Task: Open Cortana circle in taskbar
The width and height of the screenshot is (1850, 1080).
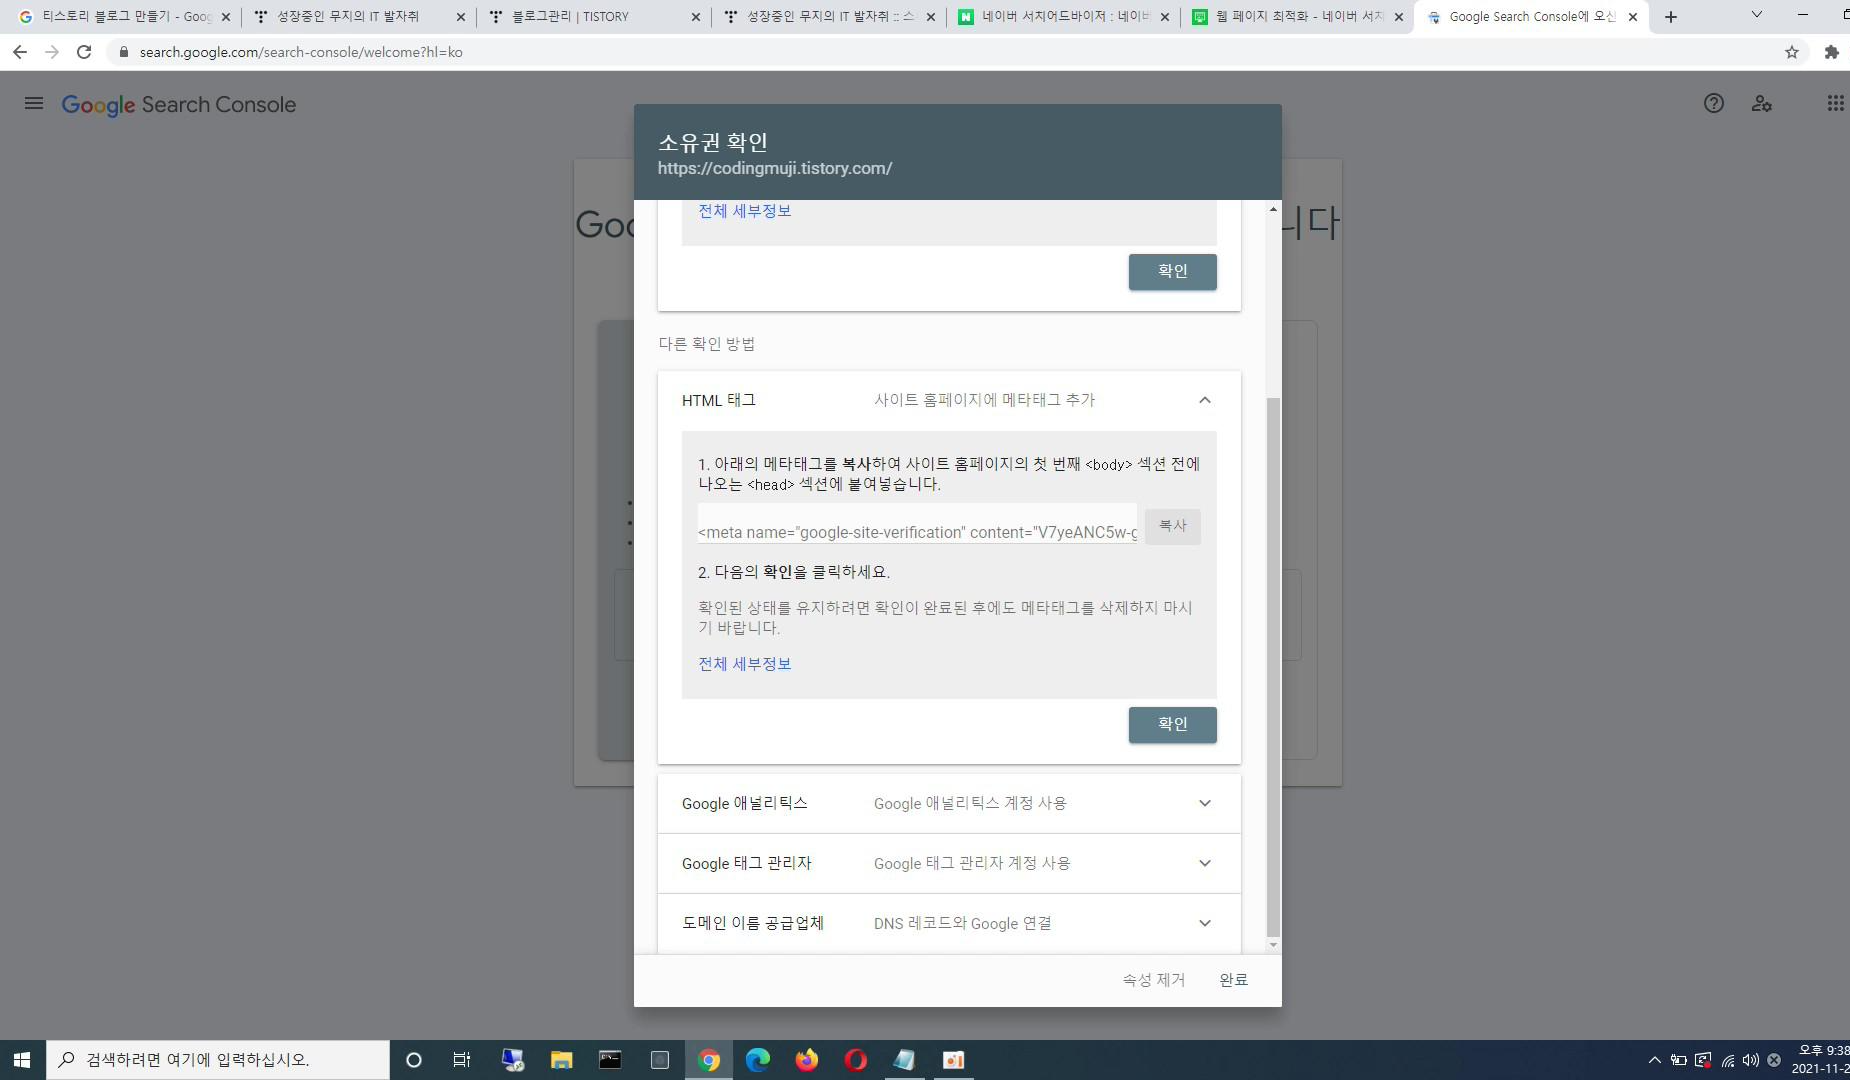Action: click(413, 1060)
